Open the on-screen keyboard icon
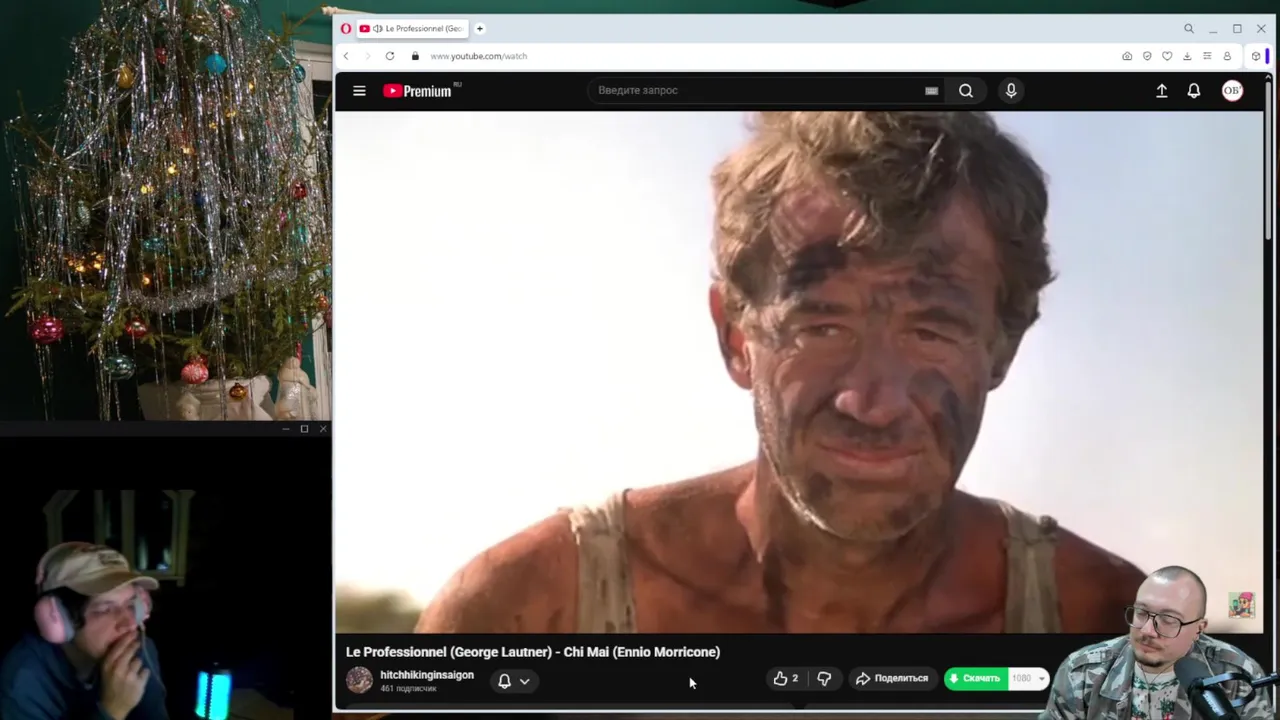The height and width of the screenshot is (720, 1280). pyautogui.click(x=931, y=91)
